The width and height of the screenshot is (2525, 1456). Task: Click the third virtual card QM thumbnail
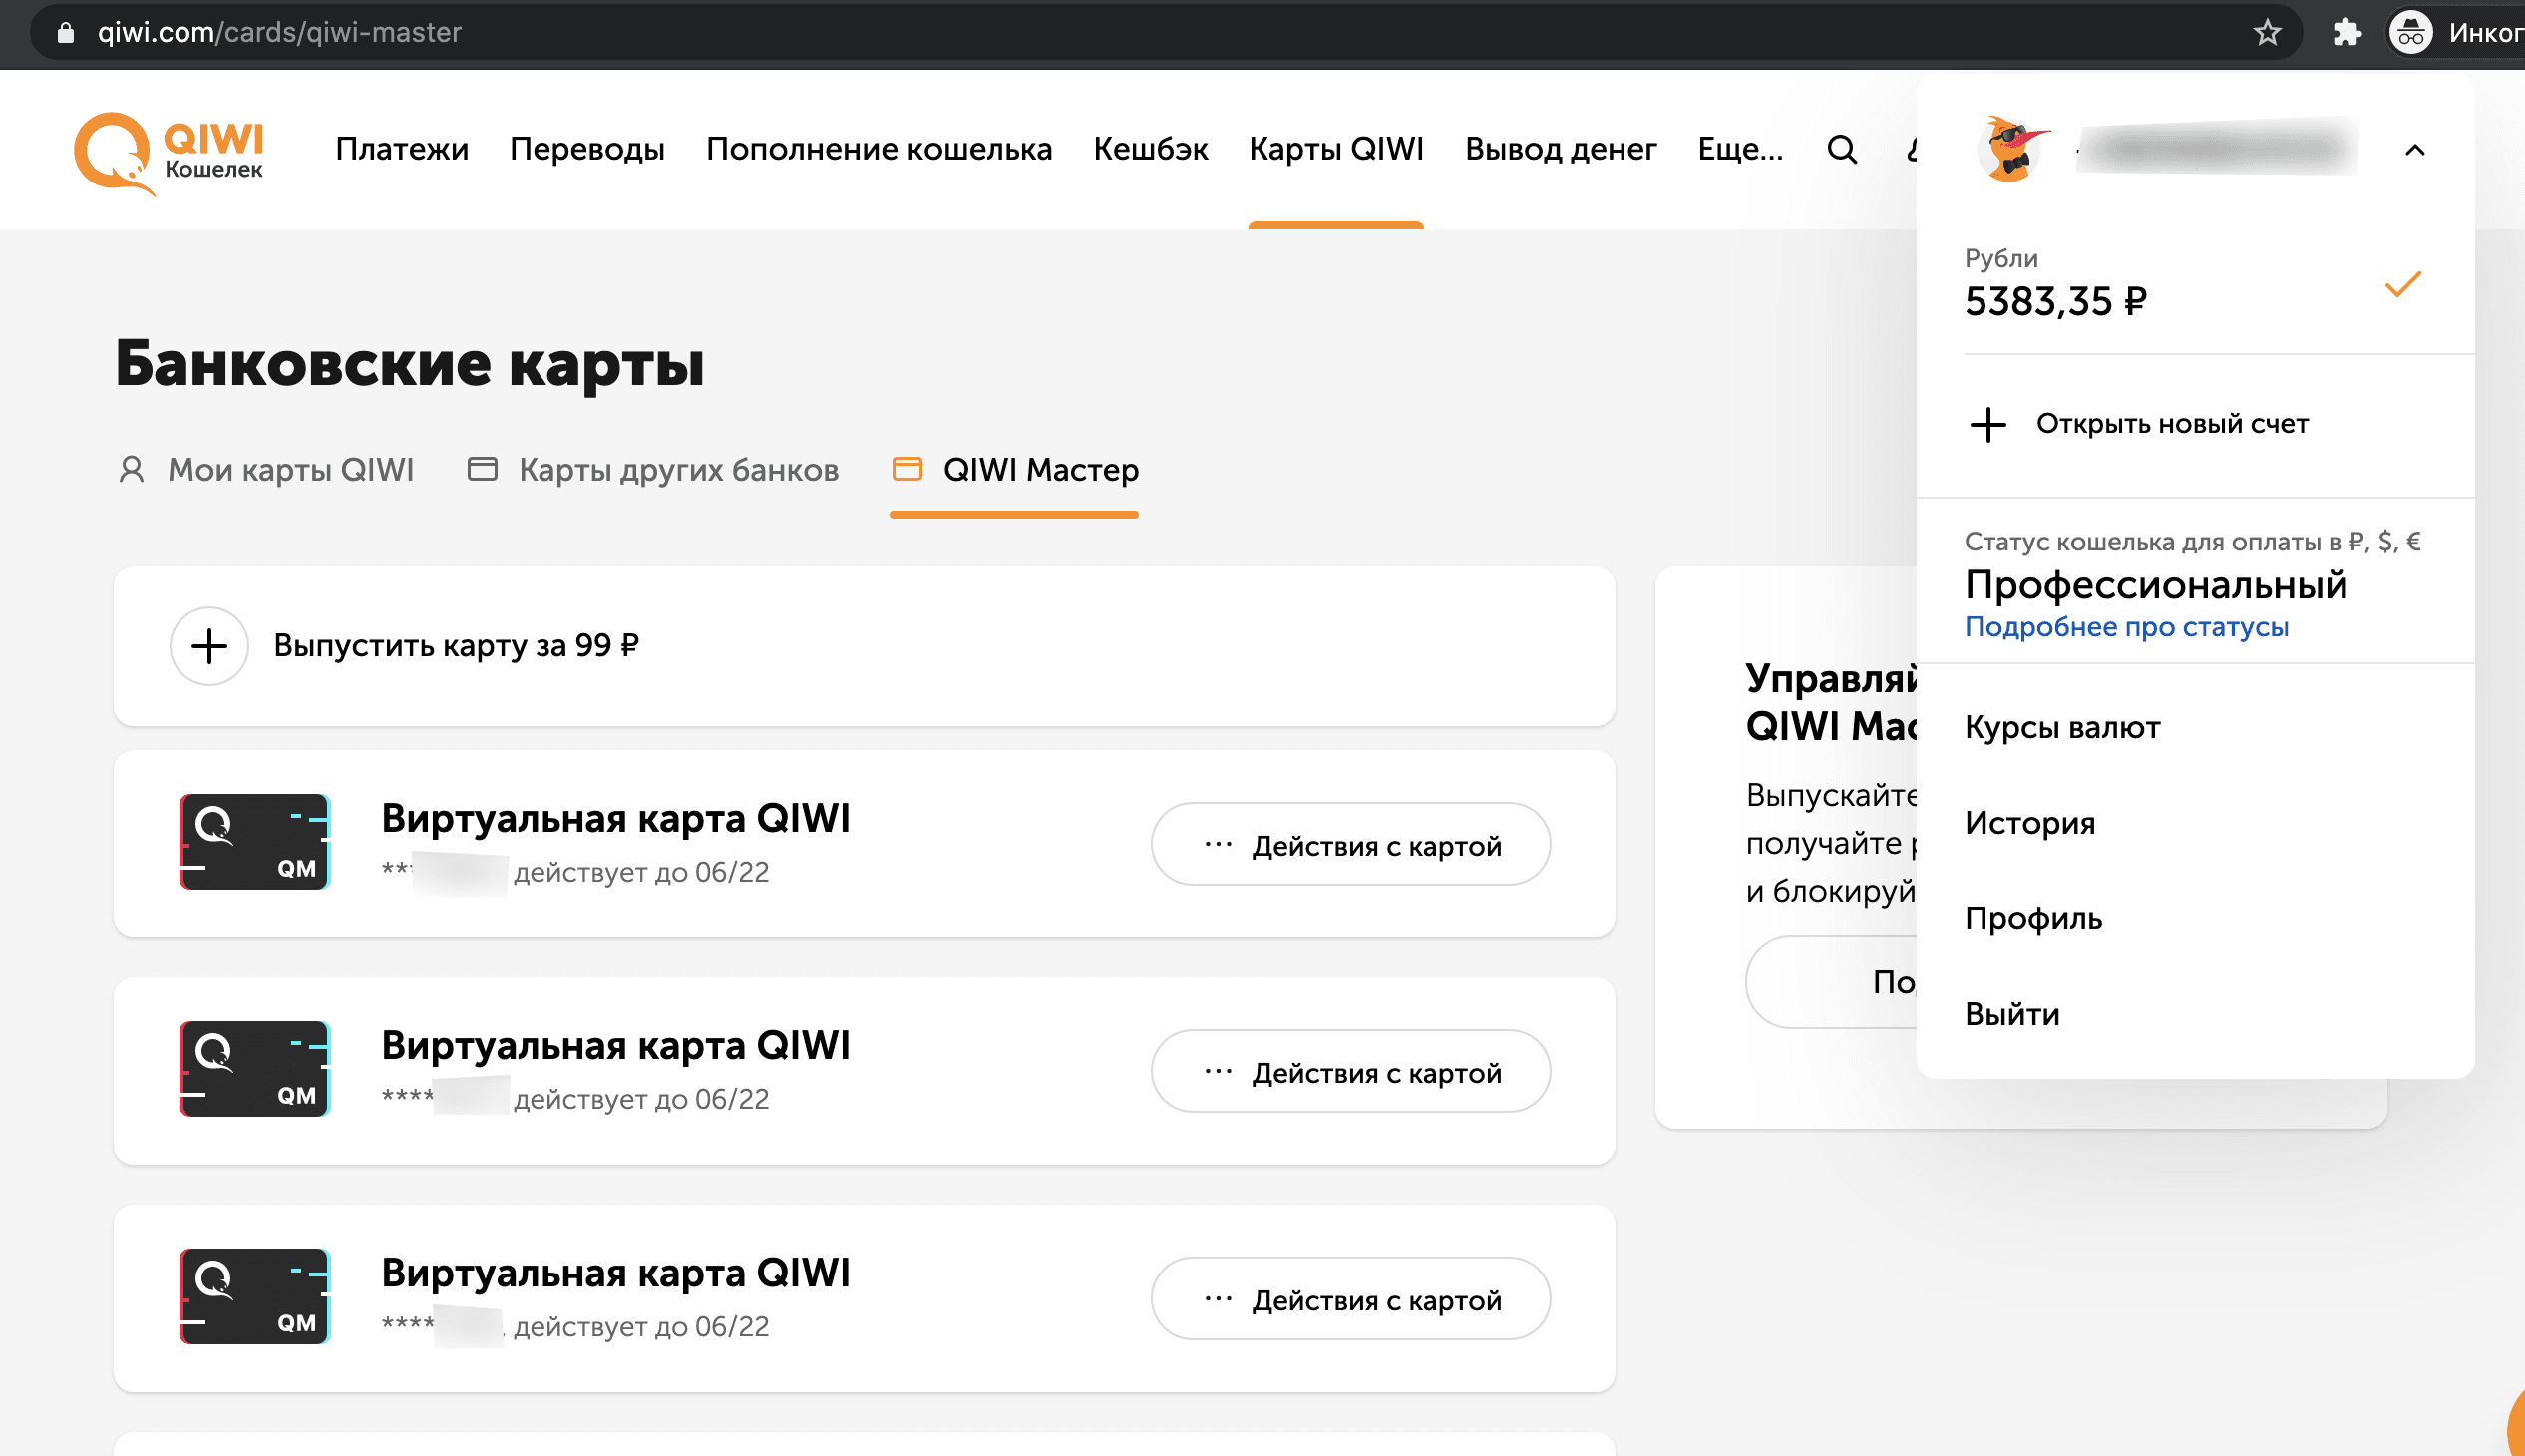tap(255, 1296)
